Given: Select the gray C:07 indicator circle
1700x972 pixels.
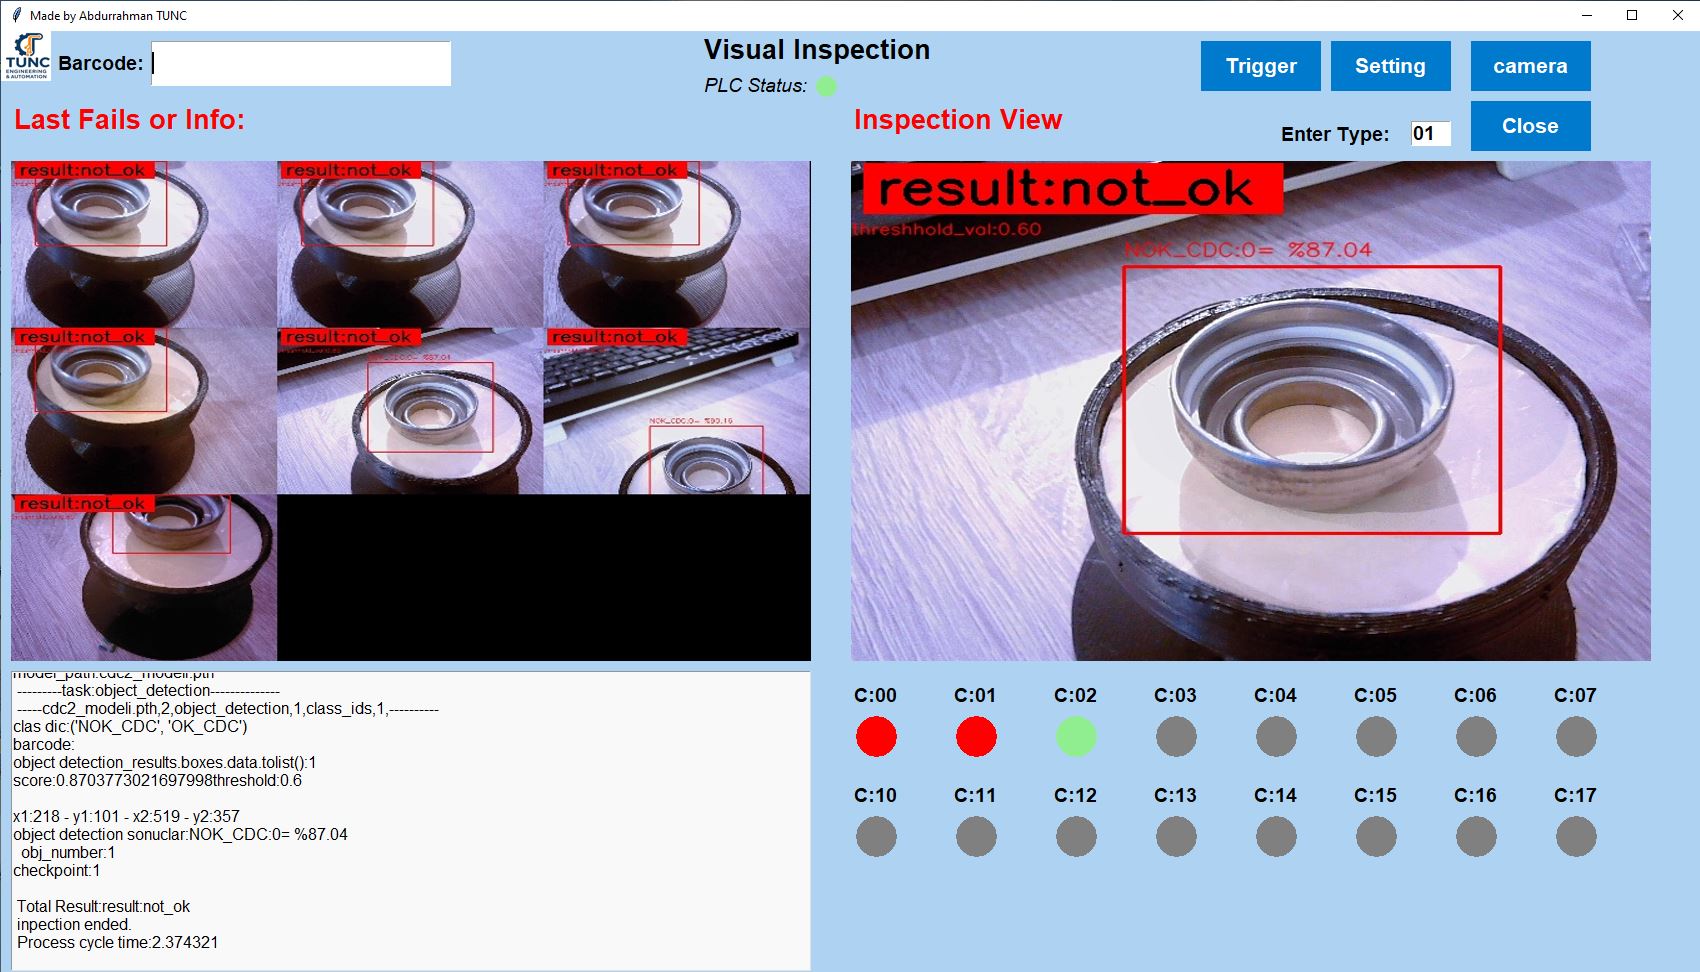Looking at the screenshot, I should pos(1576,737).
